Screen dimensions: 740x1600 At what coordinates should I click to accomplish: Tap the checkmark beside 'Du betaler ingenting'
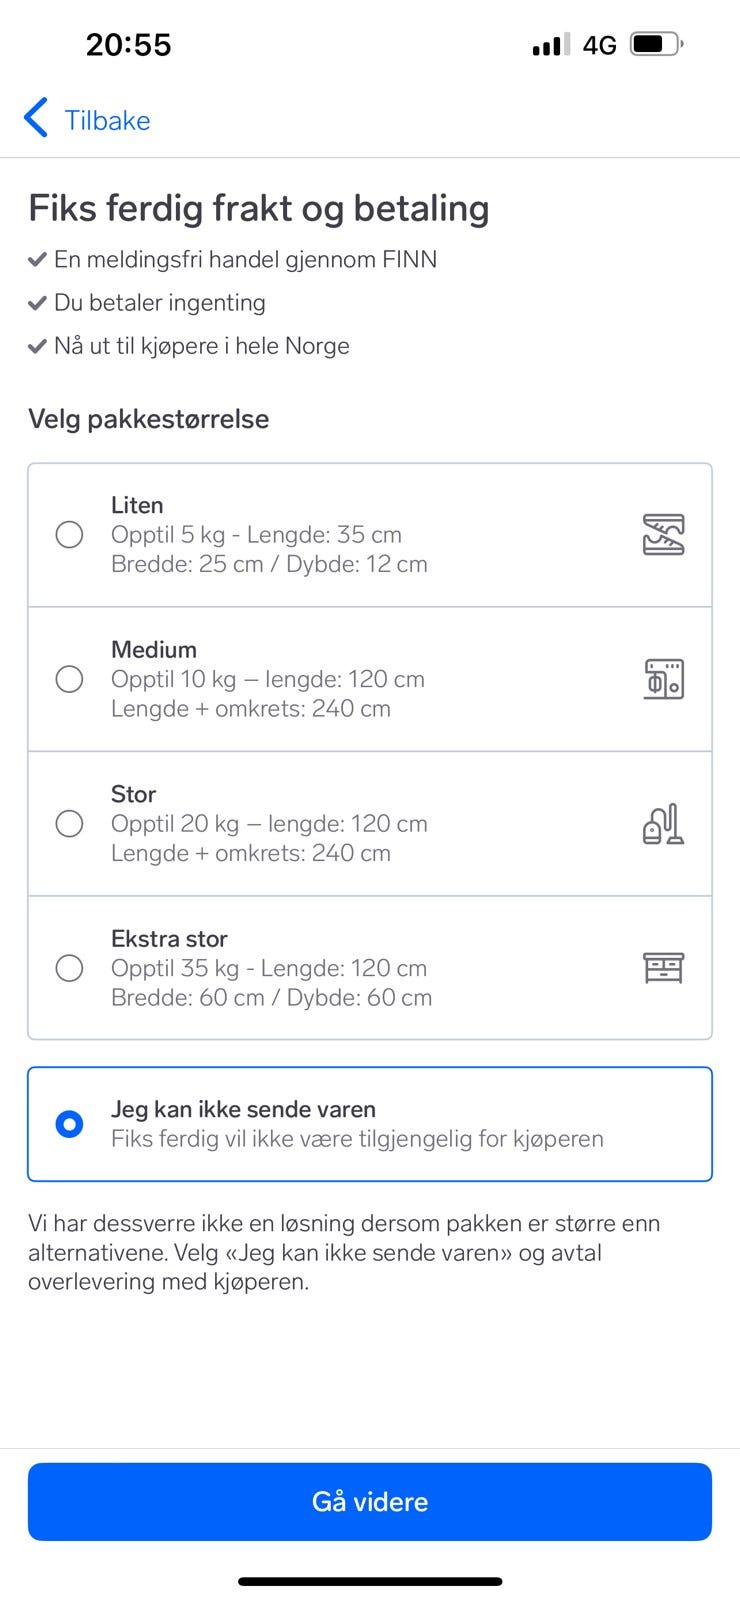coord(37,303)
